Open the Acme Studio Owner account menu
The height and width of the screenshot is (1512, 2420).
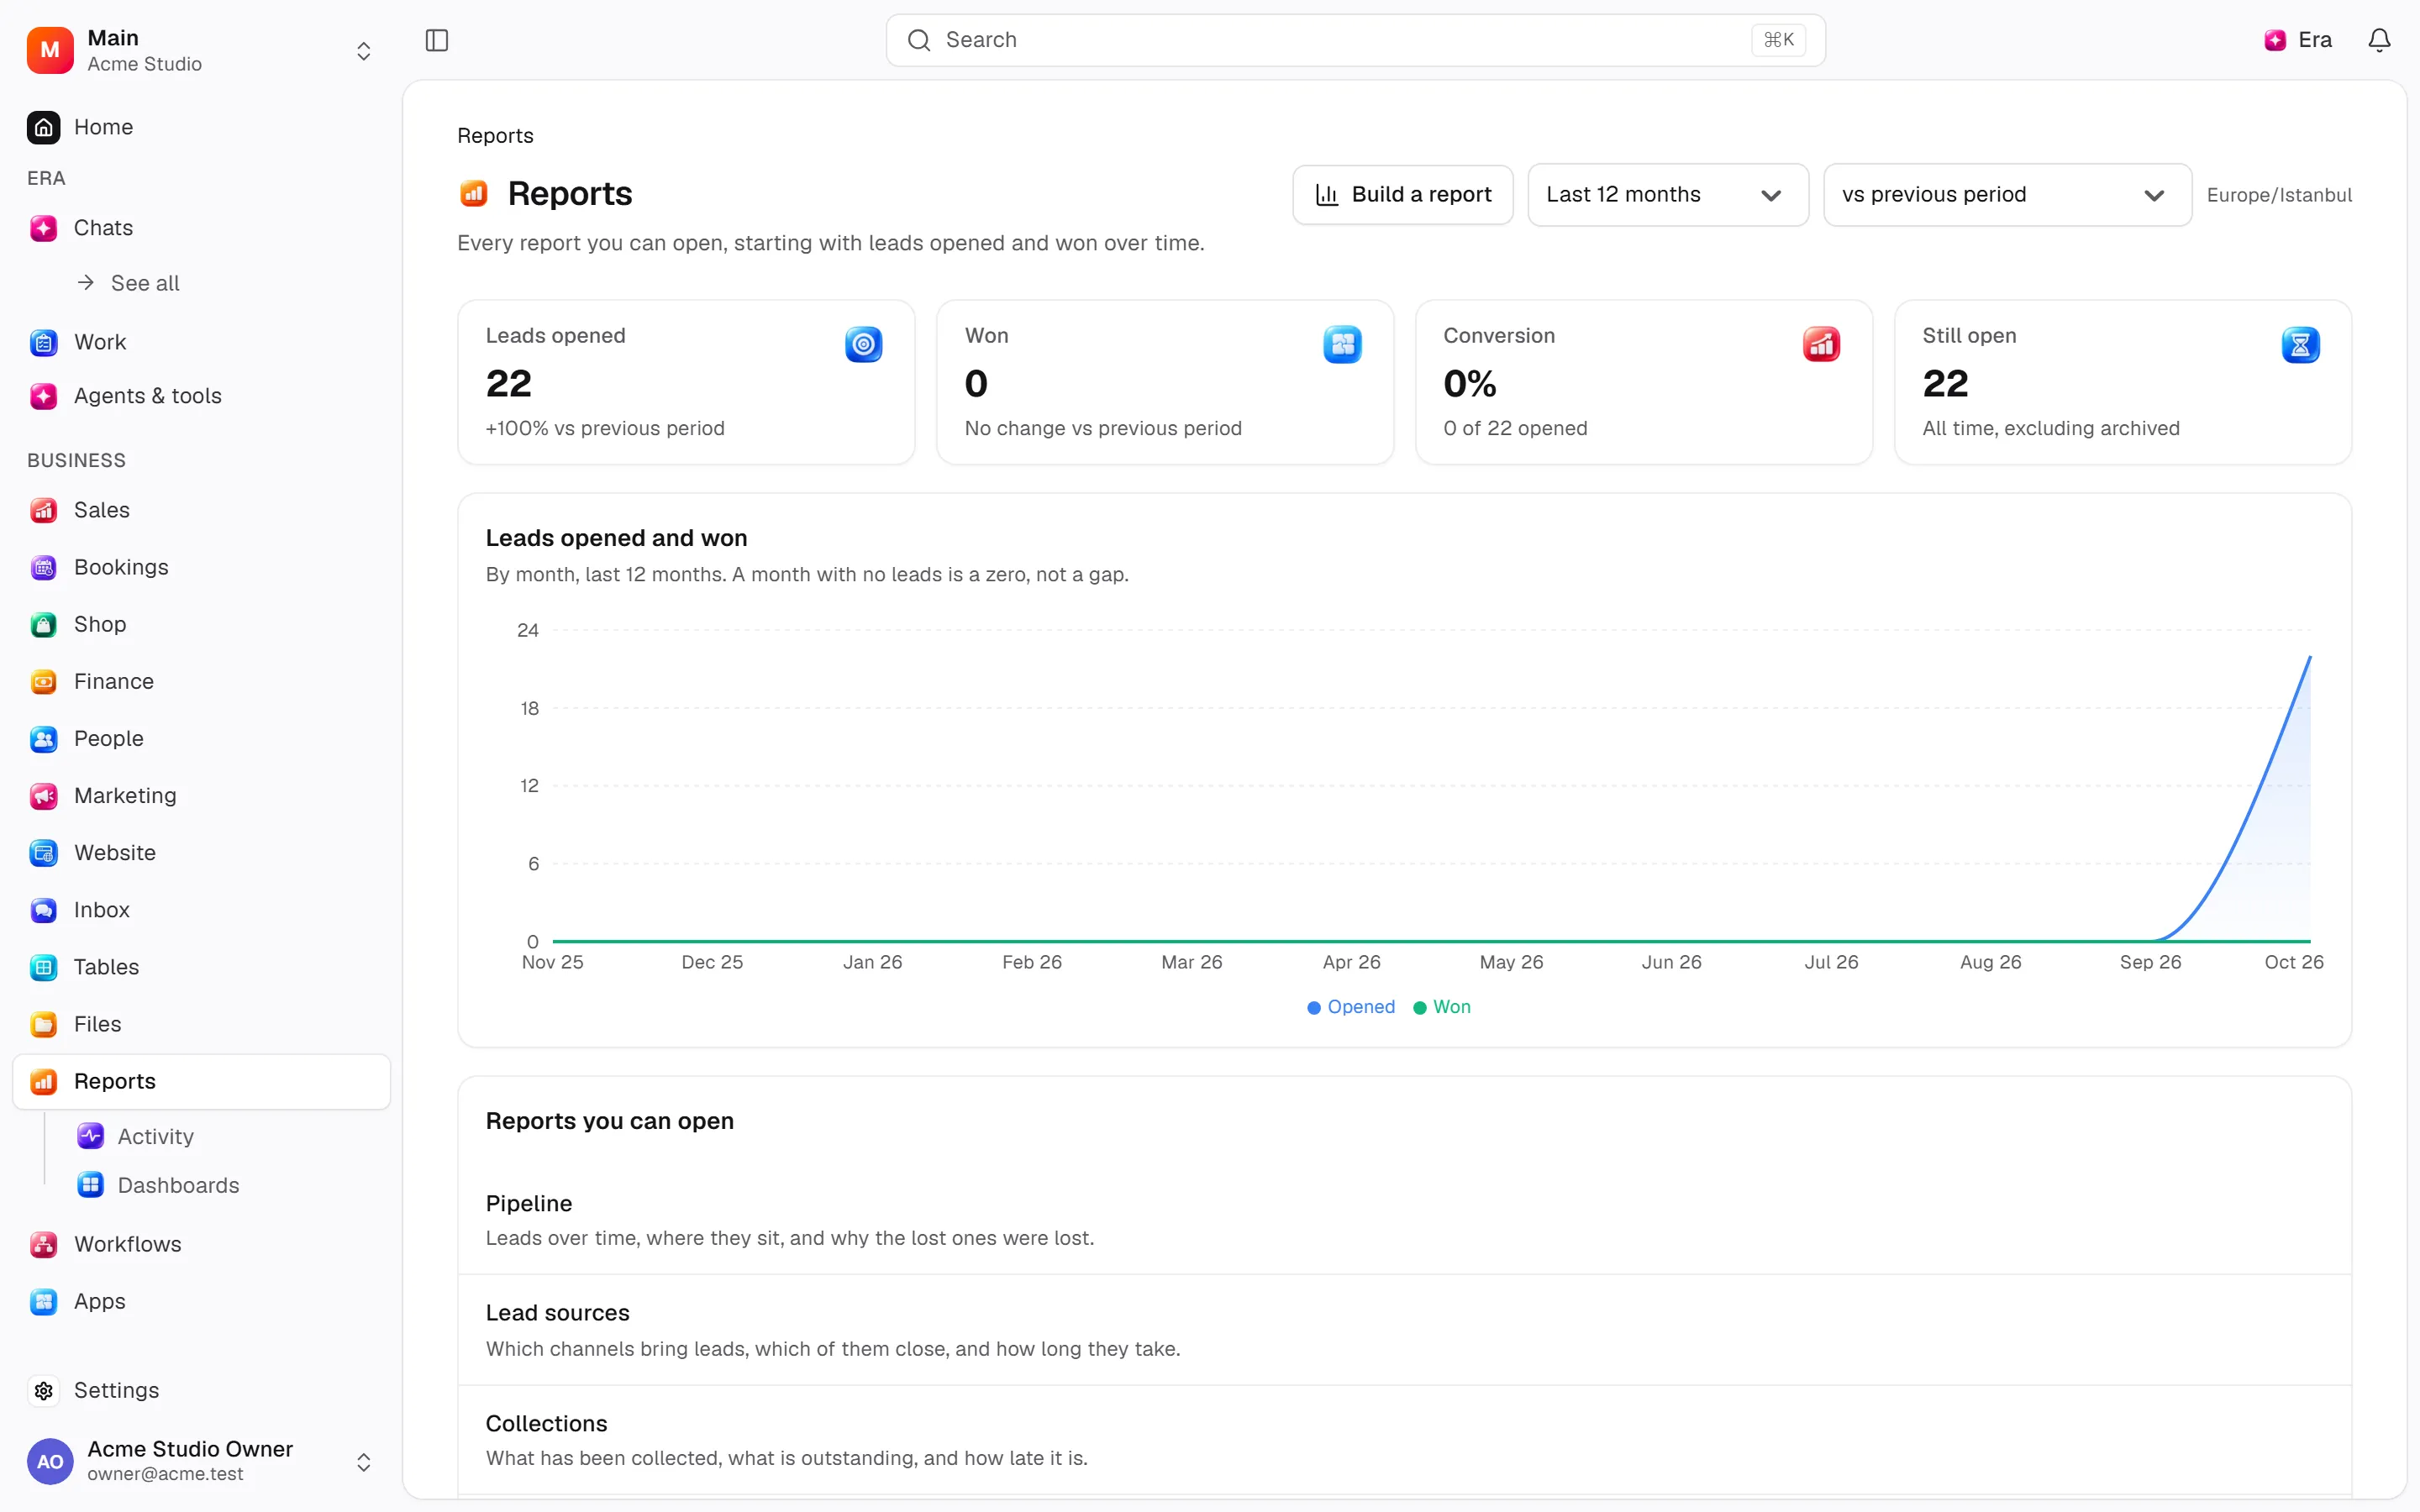click(x=201, y=1461)
